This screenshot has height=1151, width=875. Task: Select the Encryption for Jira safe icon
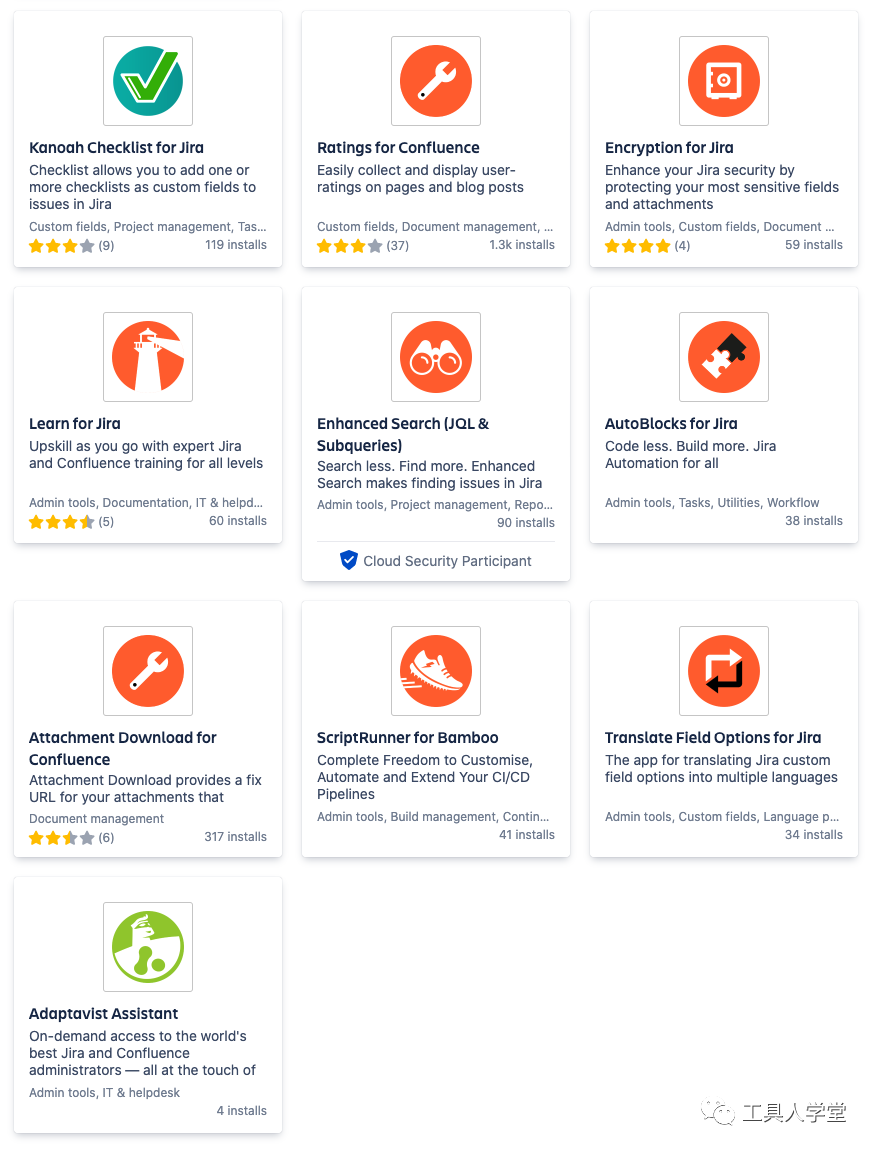point(724,81)
